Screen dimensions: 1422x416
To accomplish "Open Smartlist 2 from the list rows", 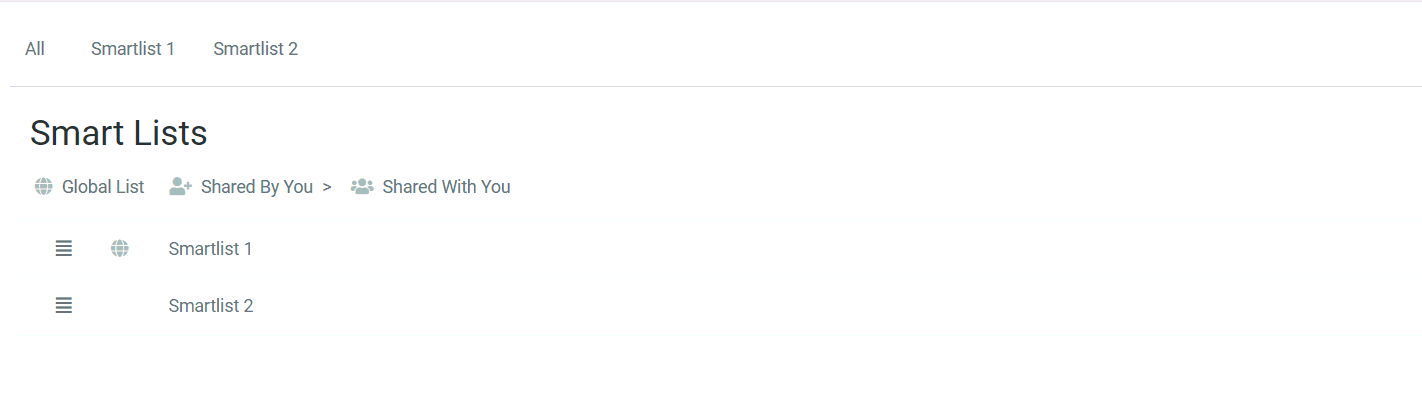I will (211, 306).
